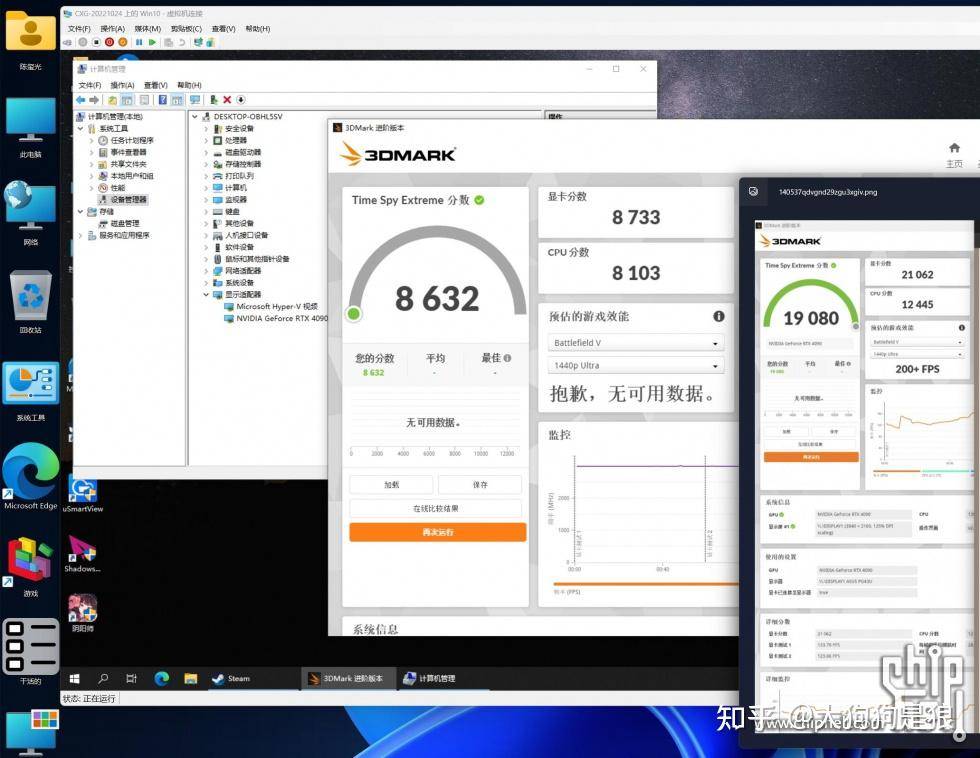Screen dimensions: 980x758
Task: Click the Turn Off stop icon in VM toolbar
Action: tap(96, 42)
